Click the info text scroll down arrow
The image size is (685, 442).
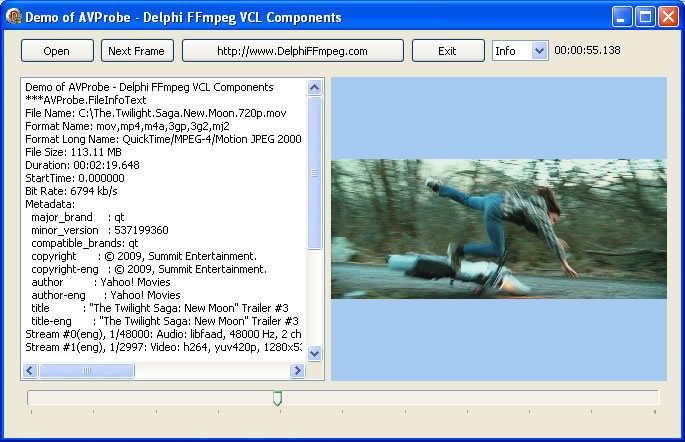coord(314,353)
